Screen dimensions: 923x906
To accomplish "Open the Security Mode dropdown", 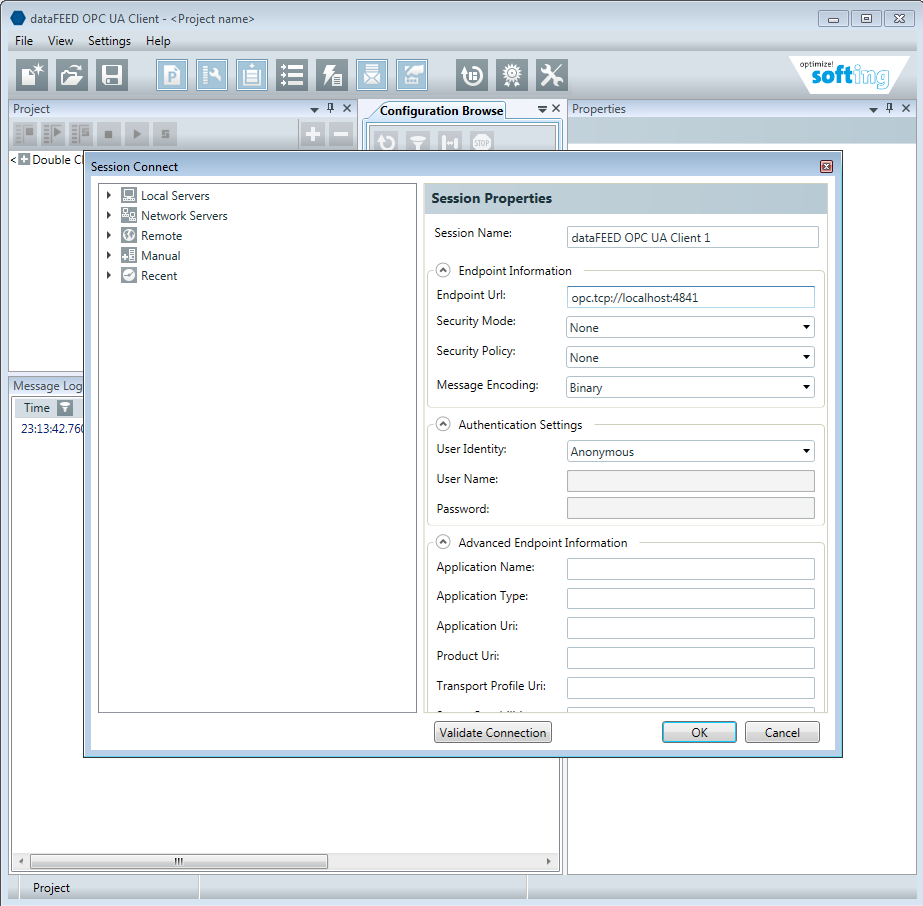I will pos(690,327).
